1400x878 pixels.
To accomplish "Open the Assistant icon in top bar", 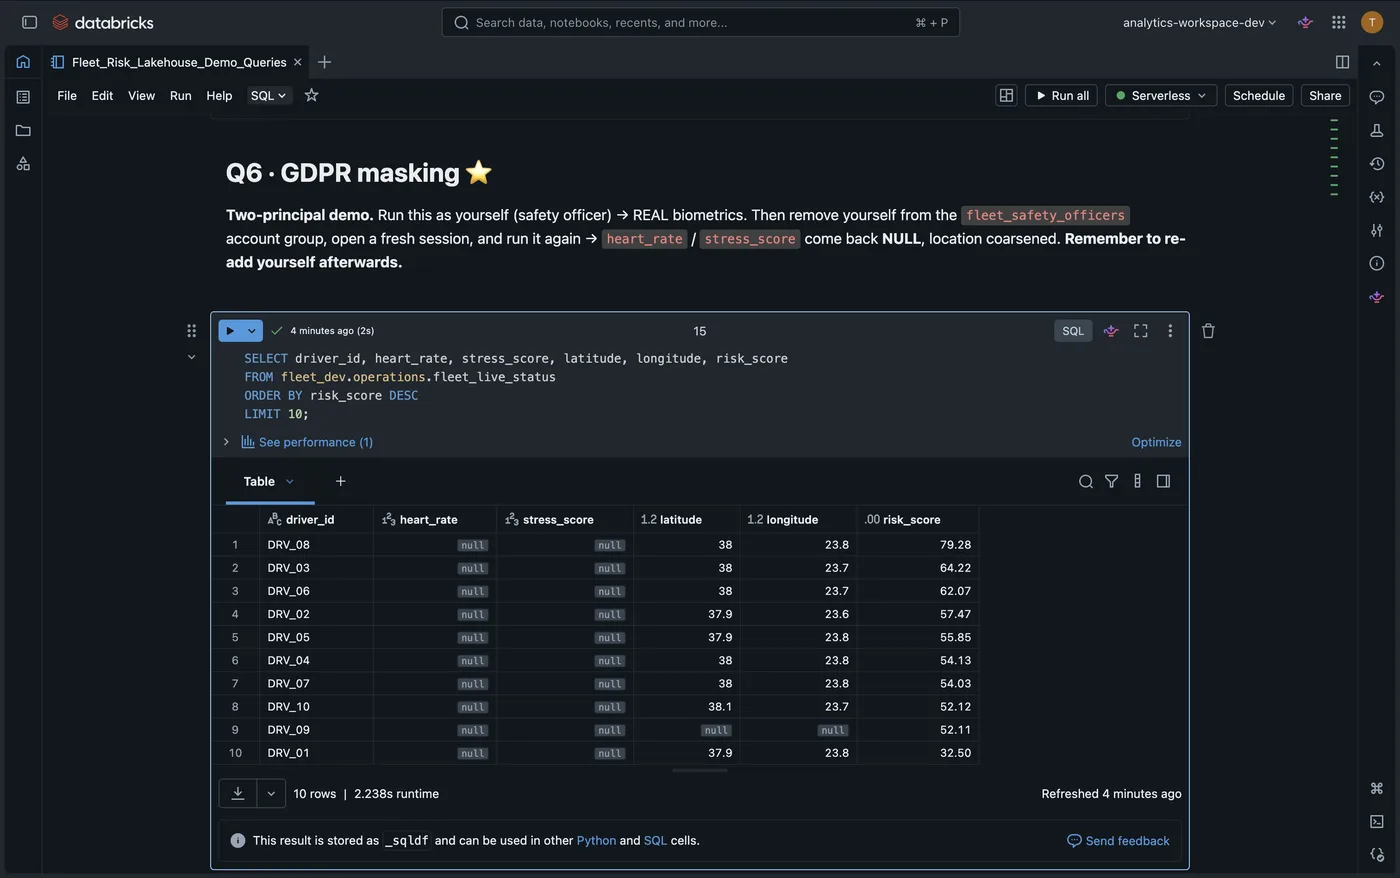I will click(x=1305, y=22).
